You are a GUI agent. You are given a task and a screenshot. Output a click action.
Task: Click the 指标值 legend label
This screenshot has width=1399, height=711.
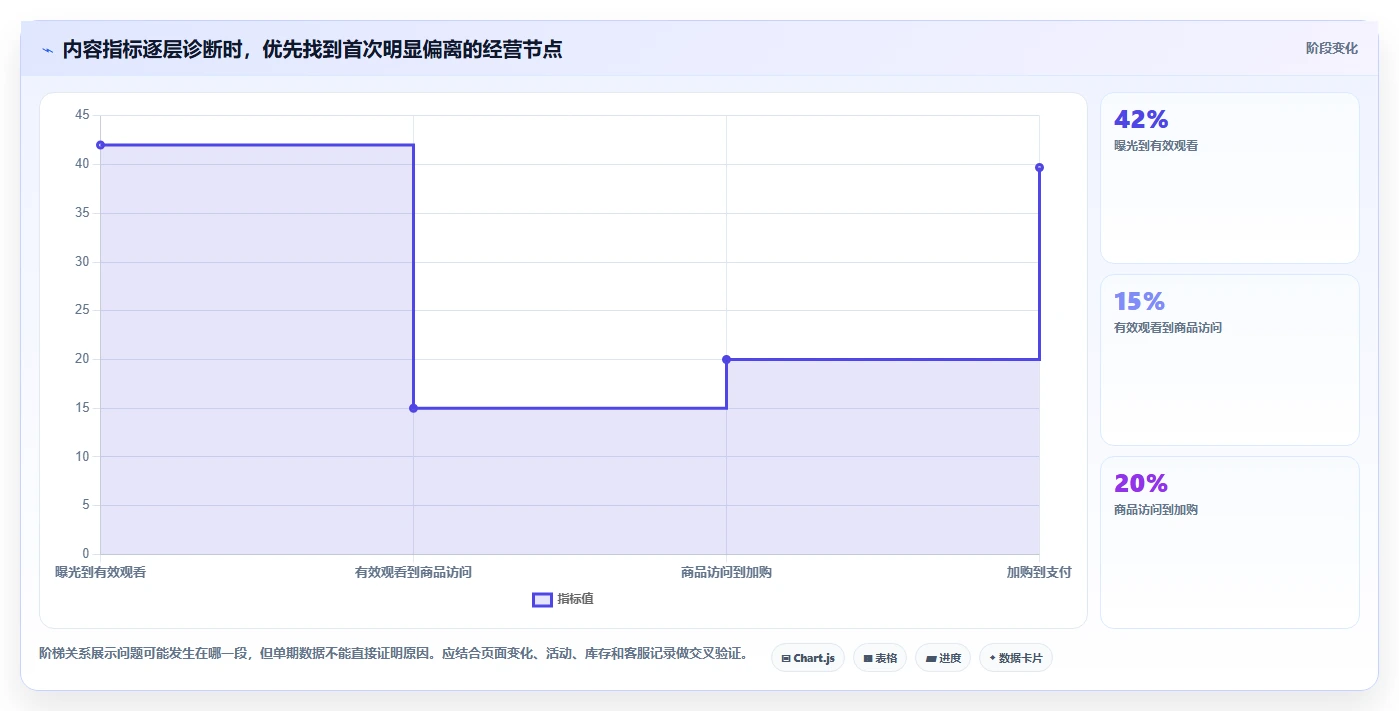(x=575, y=599)
